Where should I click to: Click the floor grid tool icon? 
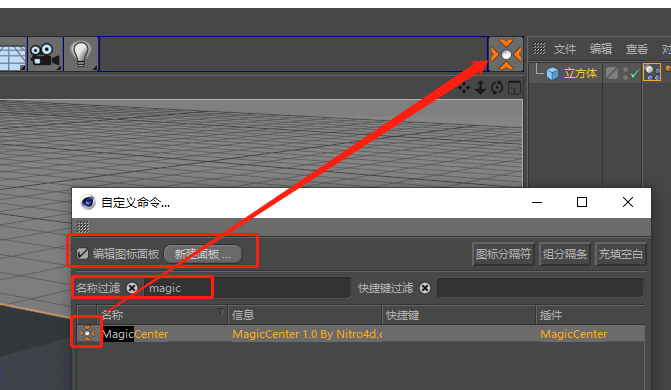tap(13, 54)
